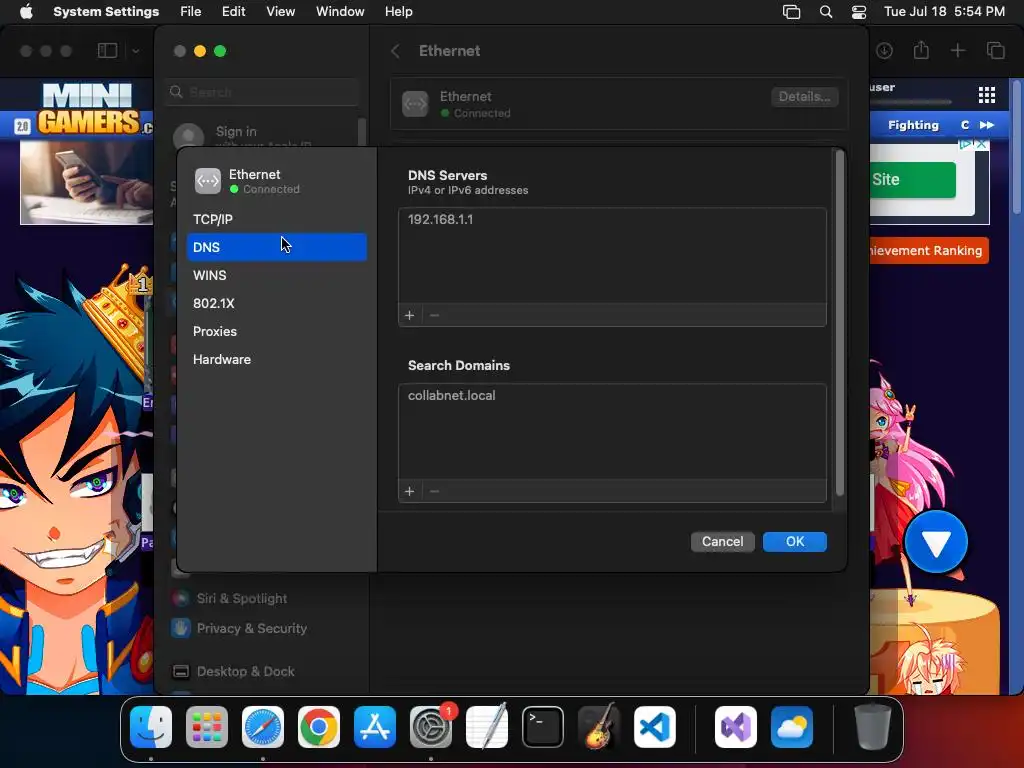The height and width of the screenshot is (768, 1024).
Task: Add a search domain with plus button
Action: pyautogui.click(x=409, y=491)
